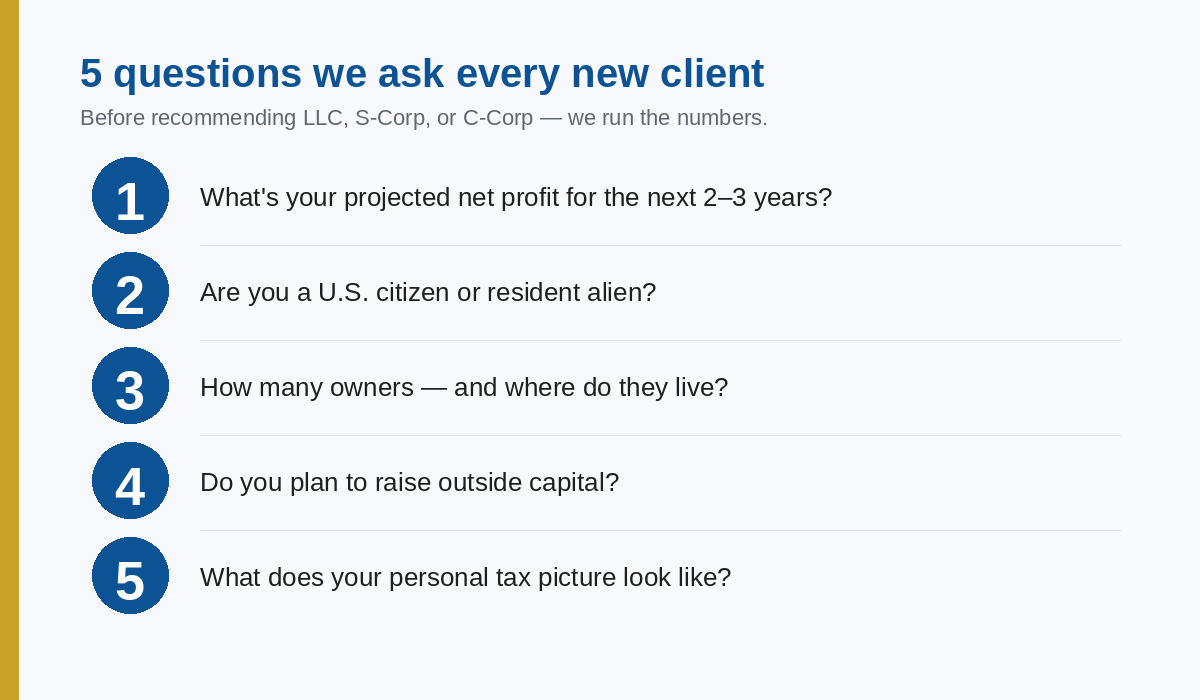Select the number 2 circle badge

click(x=130, y=291)
